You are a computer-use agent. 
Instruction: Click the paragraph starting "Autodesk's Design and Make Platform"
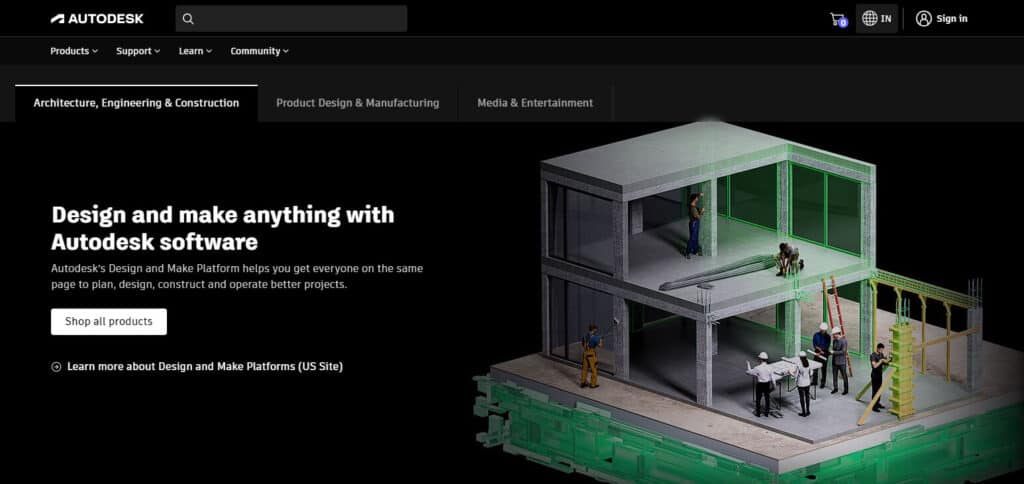click(x=237, y=277)
